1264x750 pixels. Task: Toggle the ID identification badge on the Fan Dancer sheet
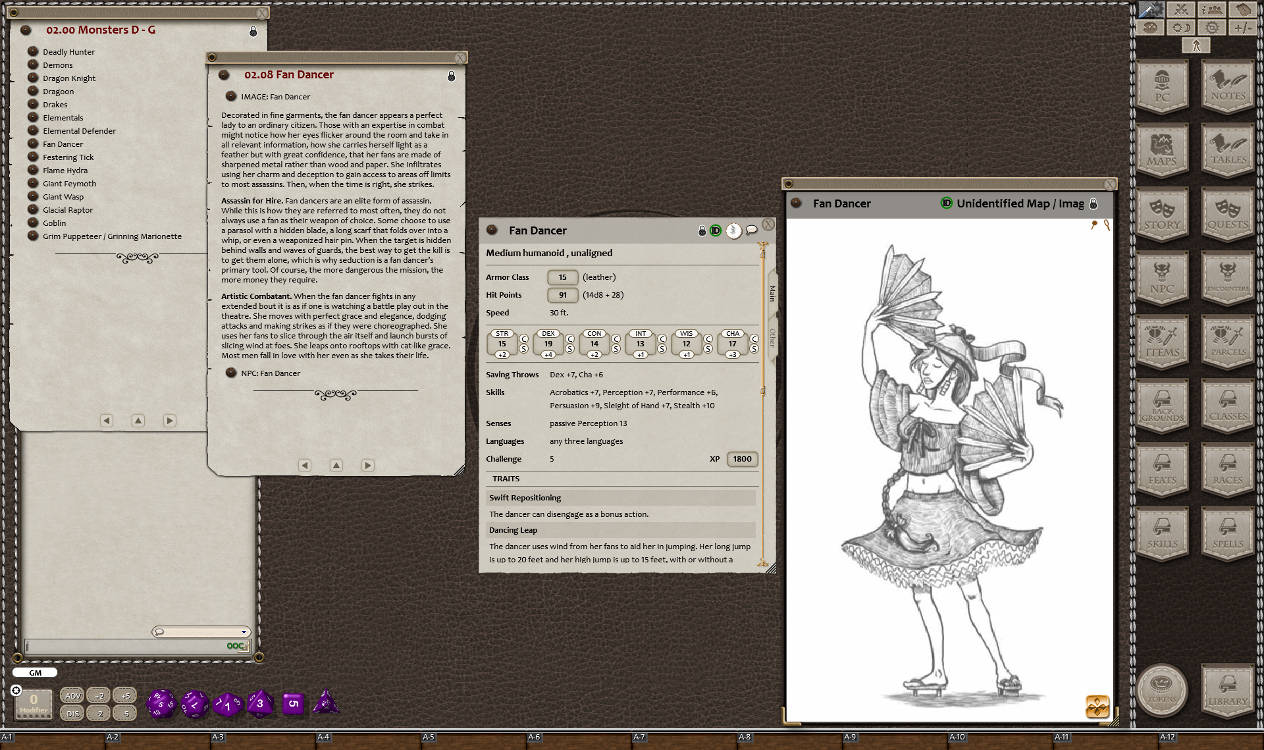pos(716,230)
